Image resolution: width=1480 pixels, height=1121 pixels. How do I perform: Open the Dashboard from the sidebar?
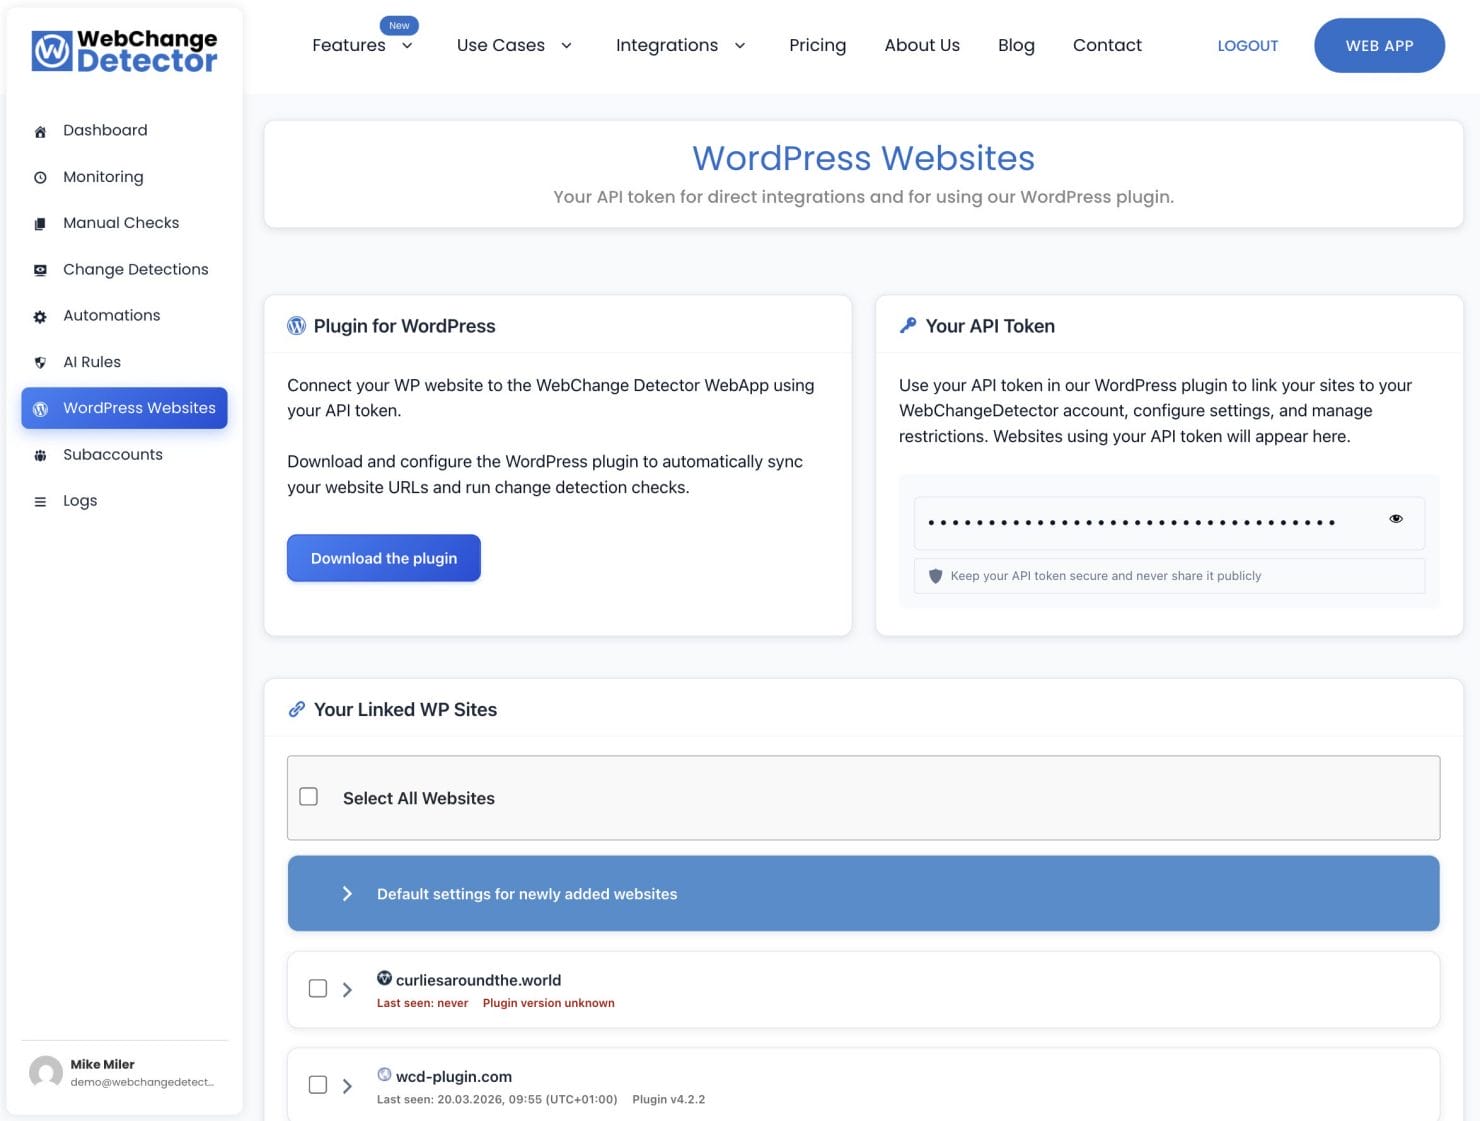tap(105, 130)
